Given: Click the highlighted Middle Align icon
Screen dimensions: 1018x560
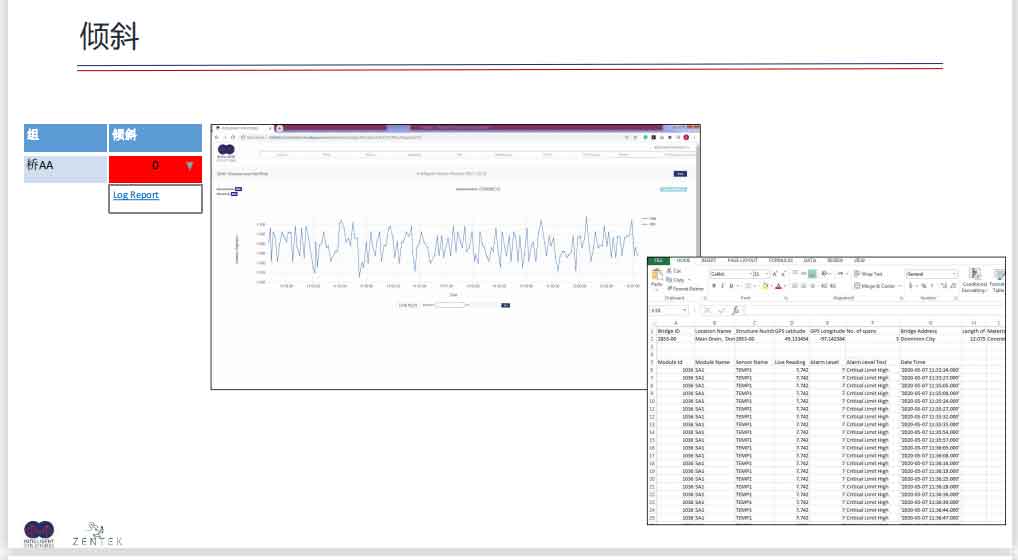Looking at the screenshot, I should [x=812, y=274].
